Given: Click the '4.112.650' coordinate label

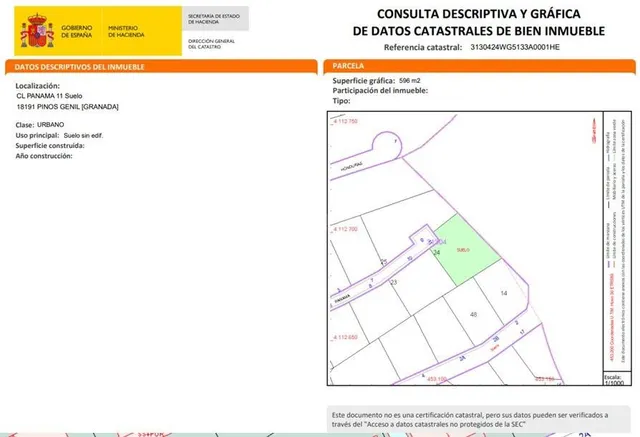Looking at the screenshot, I should click(345, 337).
